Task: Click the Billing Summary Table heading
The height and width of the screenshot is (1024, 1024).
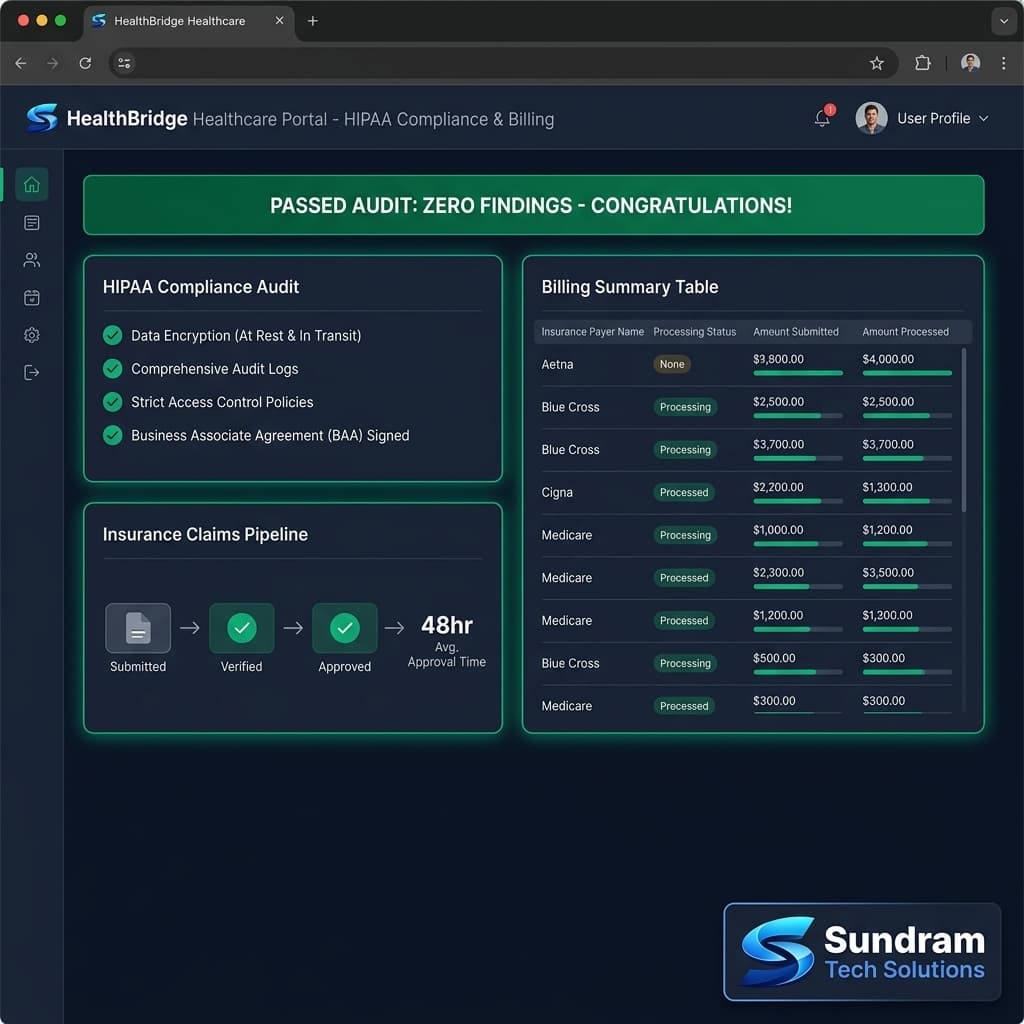Action: [x=630, y=287]
